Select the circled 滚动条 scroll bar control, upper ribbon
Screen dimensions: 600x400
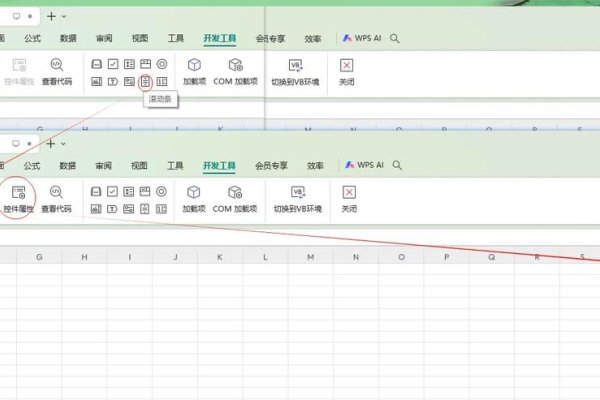click(x=145, y=82)
